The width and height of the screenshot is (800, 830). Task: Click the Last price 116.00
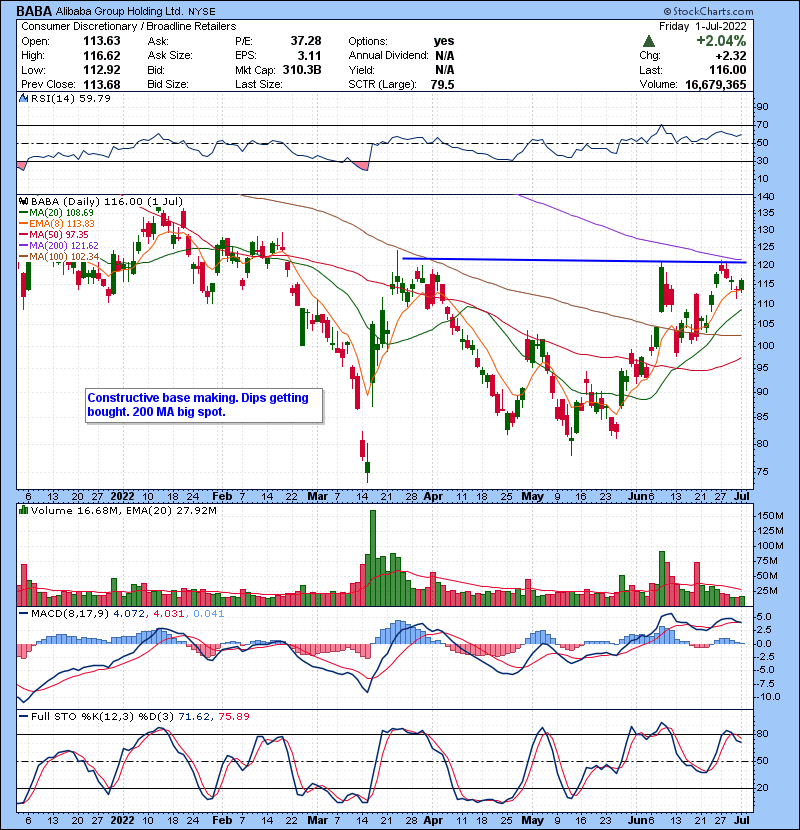click(x=727, y=70)
